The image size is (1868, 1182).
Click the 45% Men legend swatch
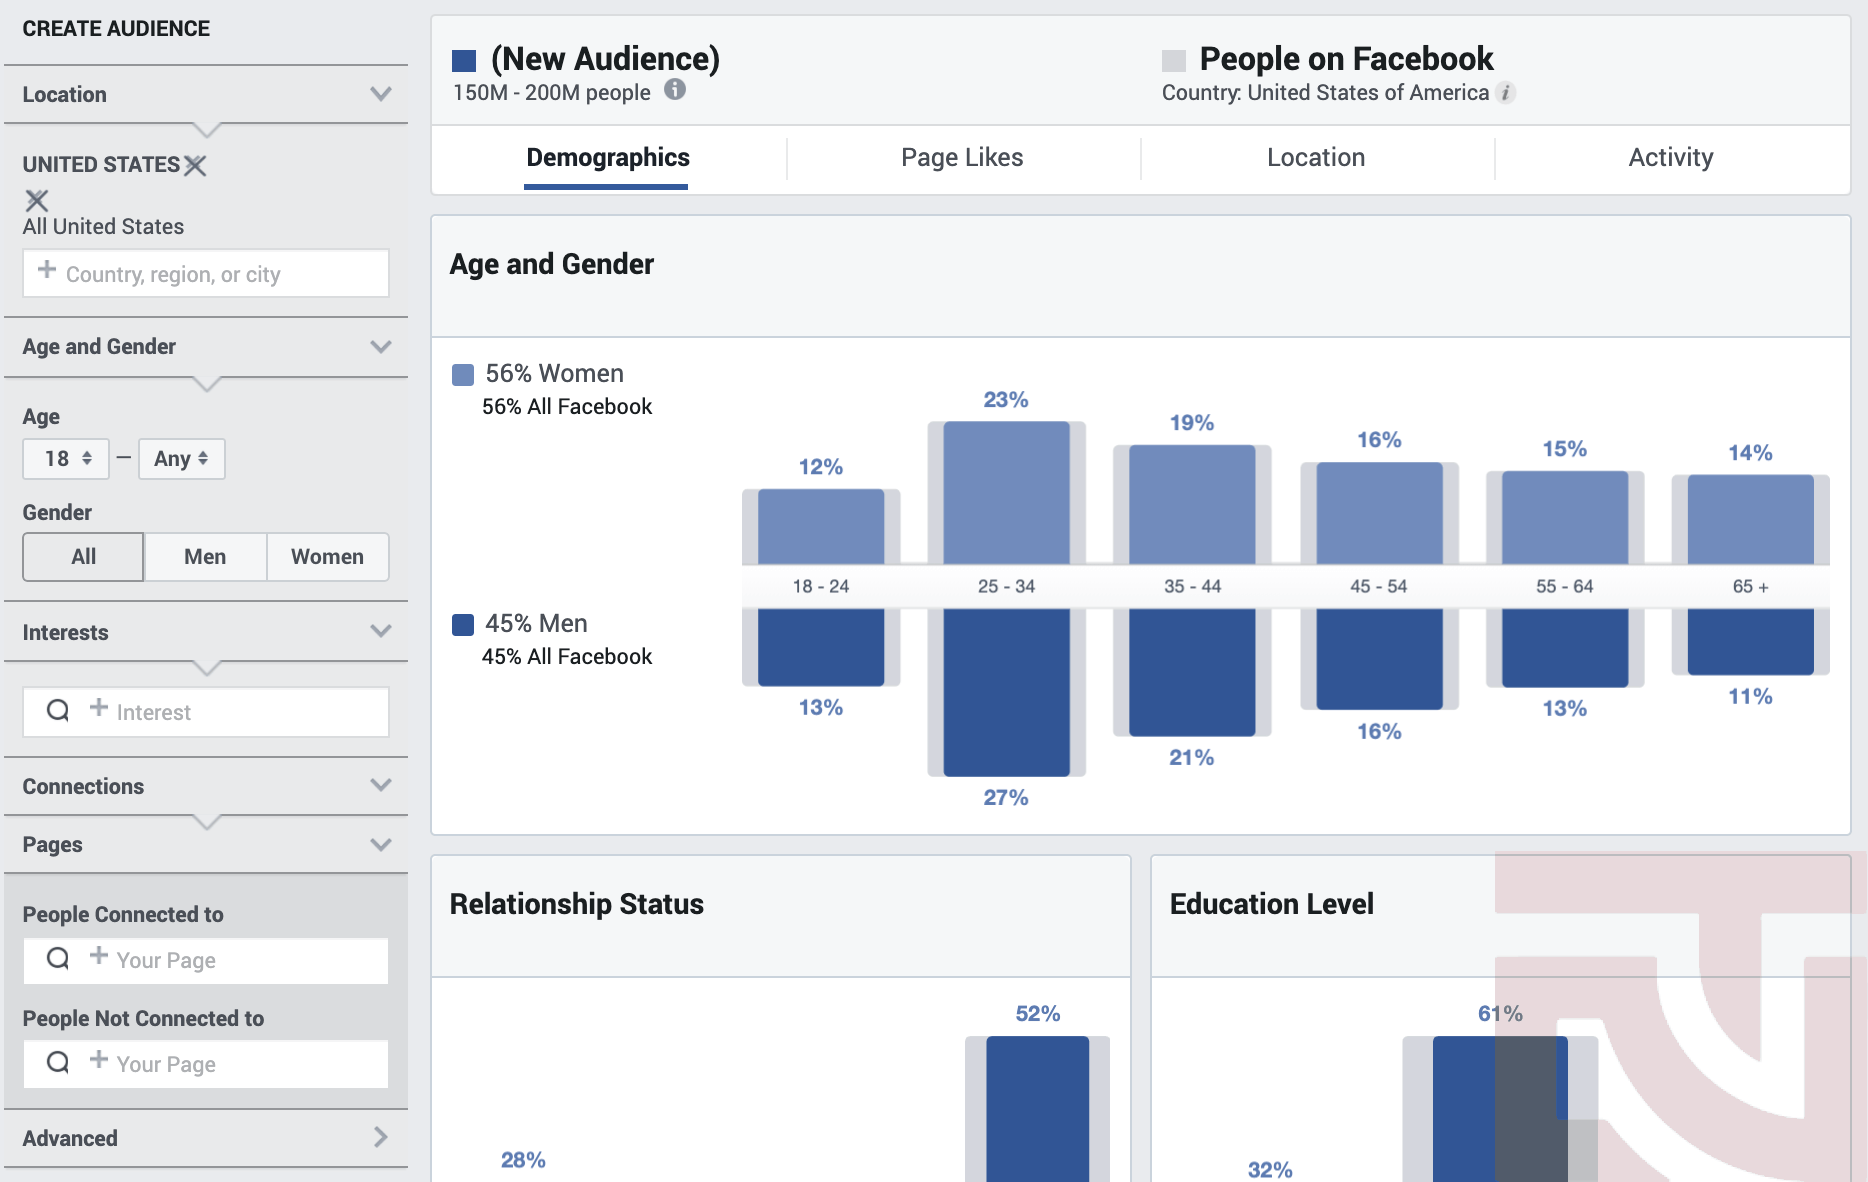point(463,625)
